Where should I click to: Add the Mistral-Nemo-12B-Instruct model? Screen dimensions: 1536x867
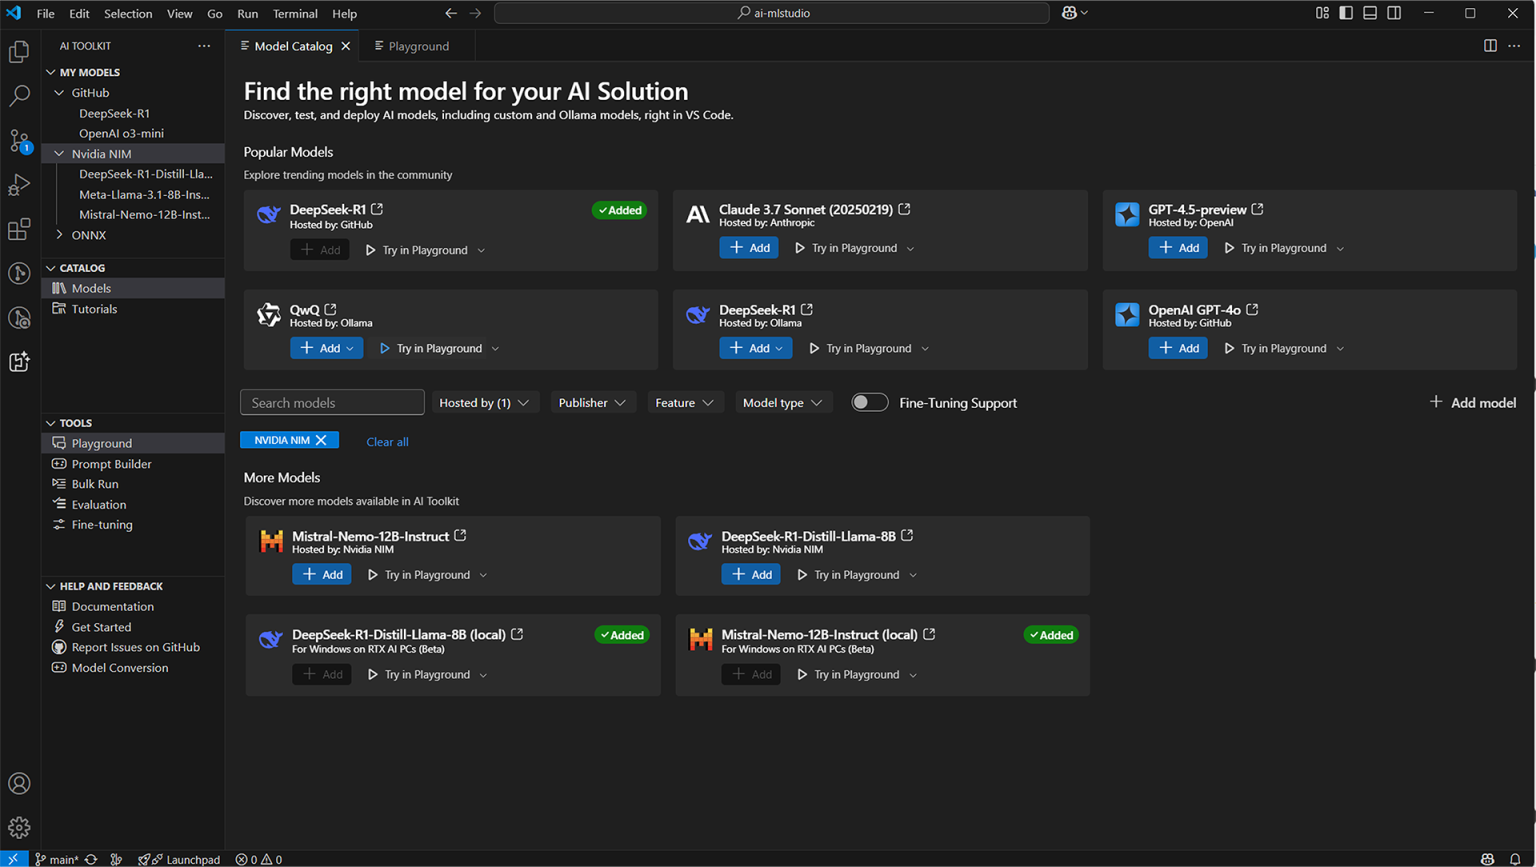click(x=322, y=574)
